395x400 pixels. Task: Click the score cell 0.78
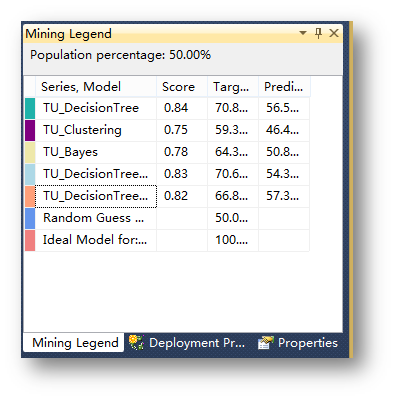(182, 152)
